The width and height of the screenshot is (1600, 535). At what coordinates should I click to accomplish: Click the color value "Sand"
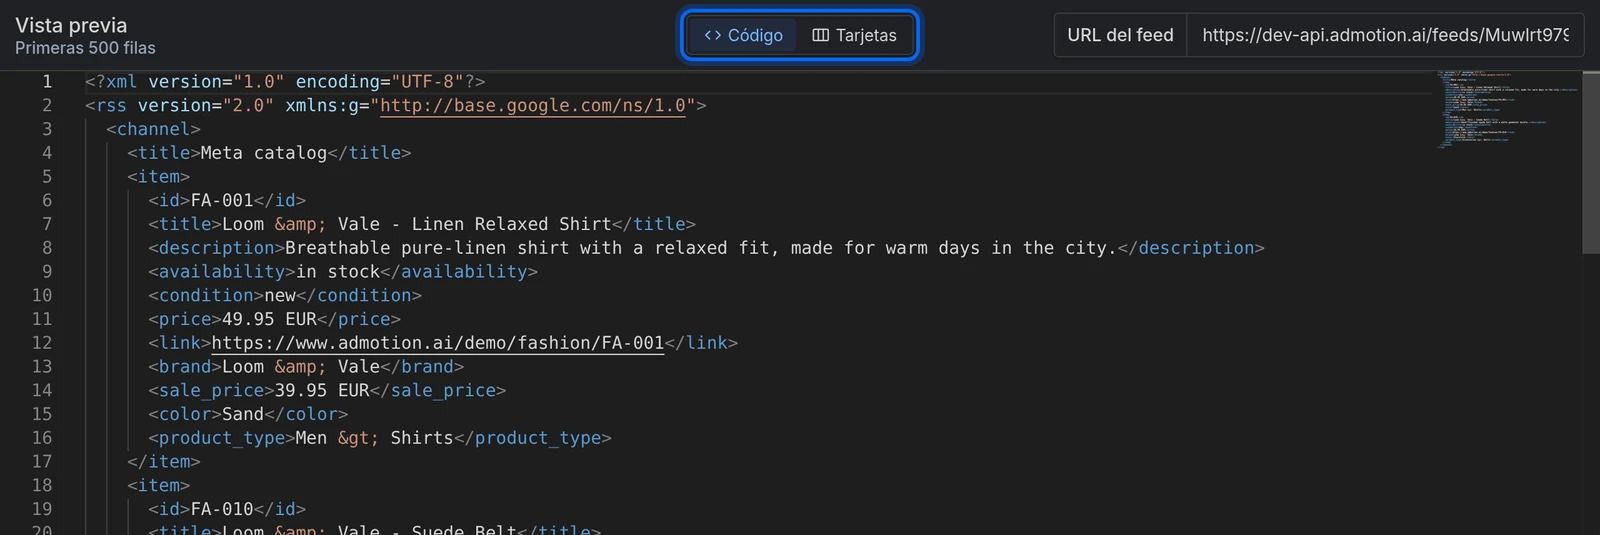[x=243, y=414]
